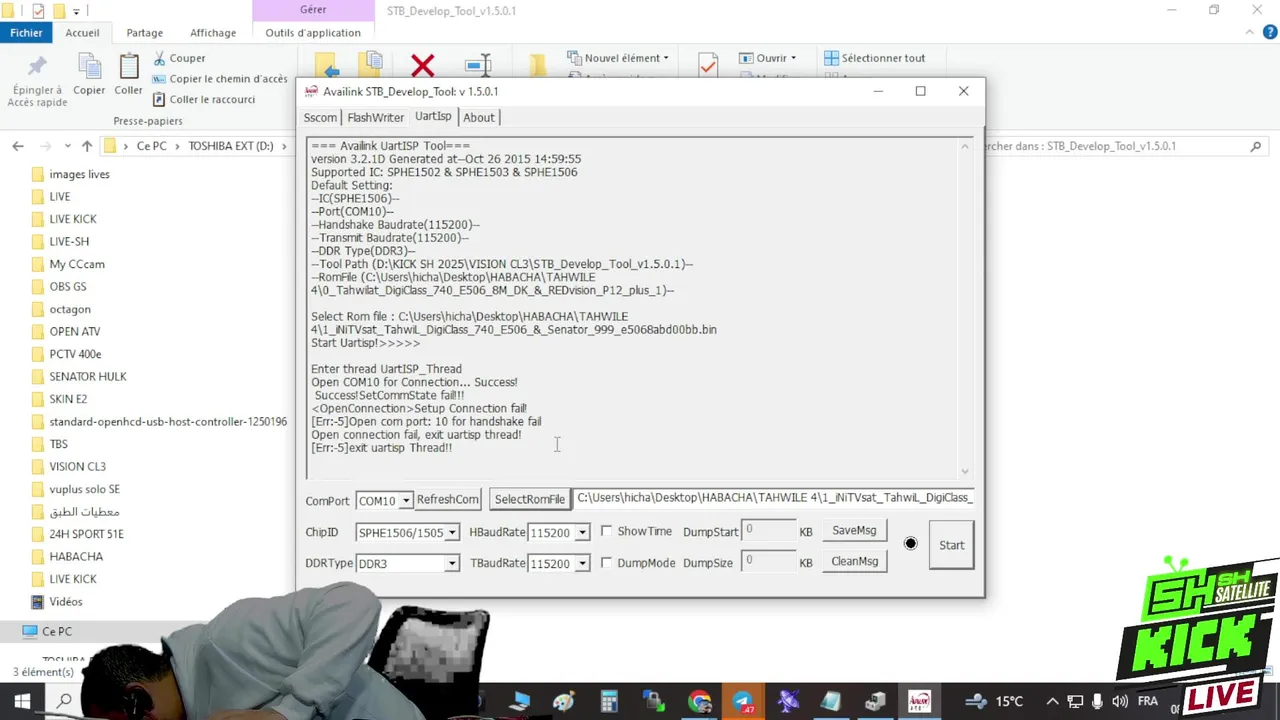
Task: Switch to the About tab
Action: pyautogui.click(x=478, y=117)
